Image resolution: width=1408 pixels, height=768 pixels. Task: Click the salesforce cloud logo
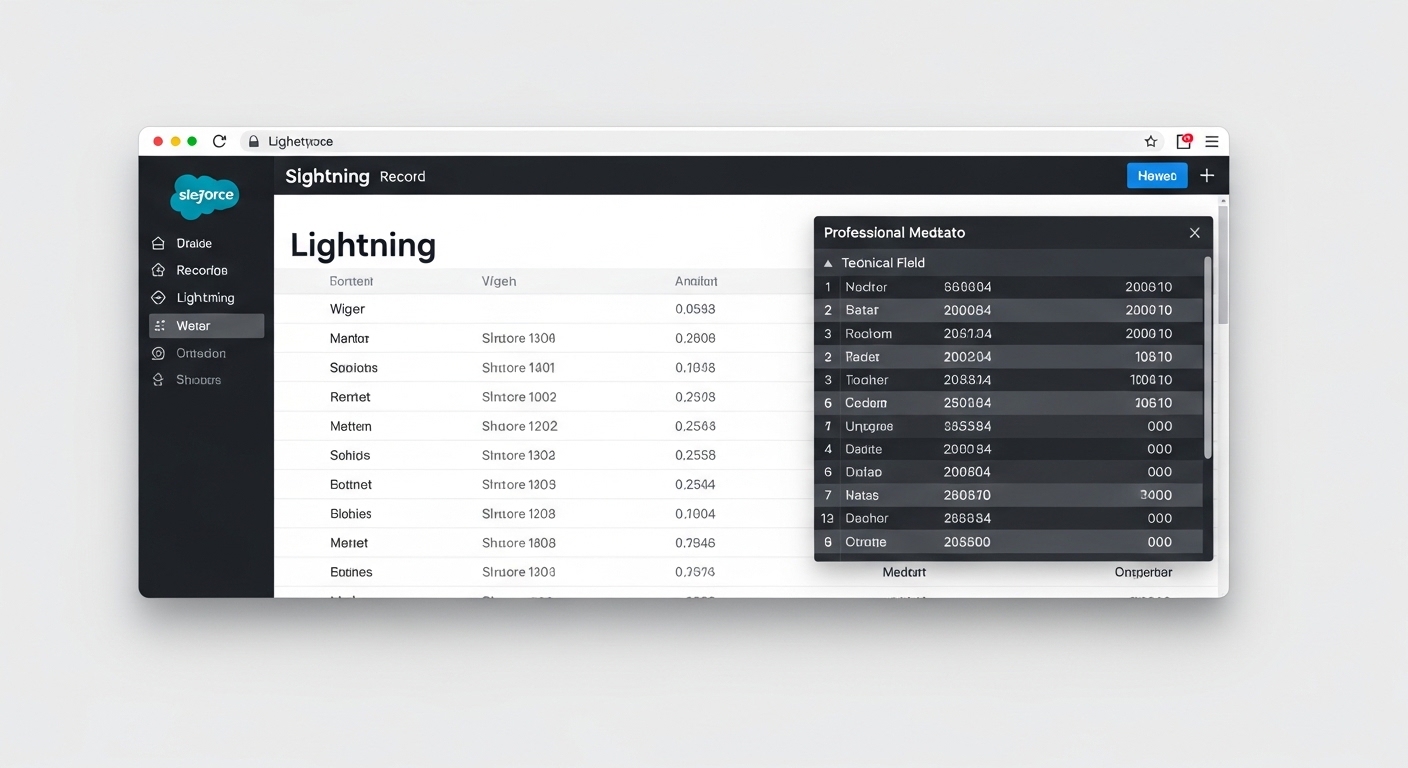point(205,196)
